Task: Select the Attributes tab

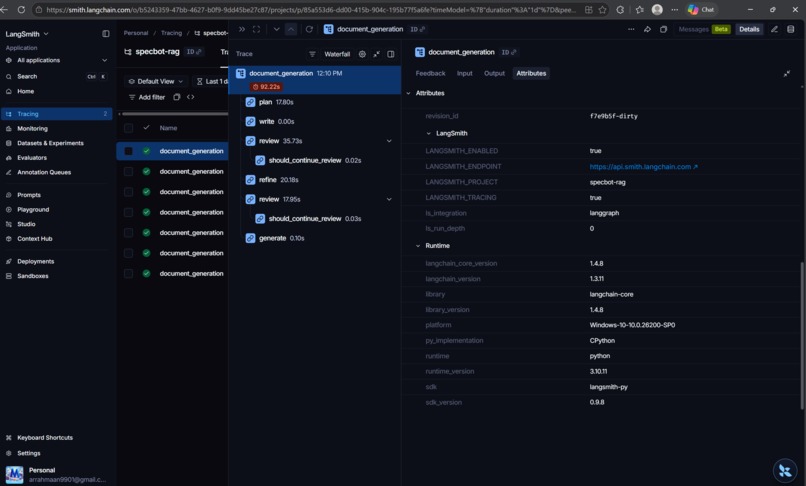Action: point(531,74)
